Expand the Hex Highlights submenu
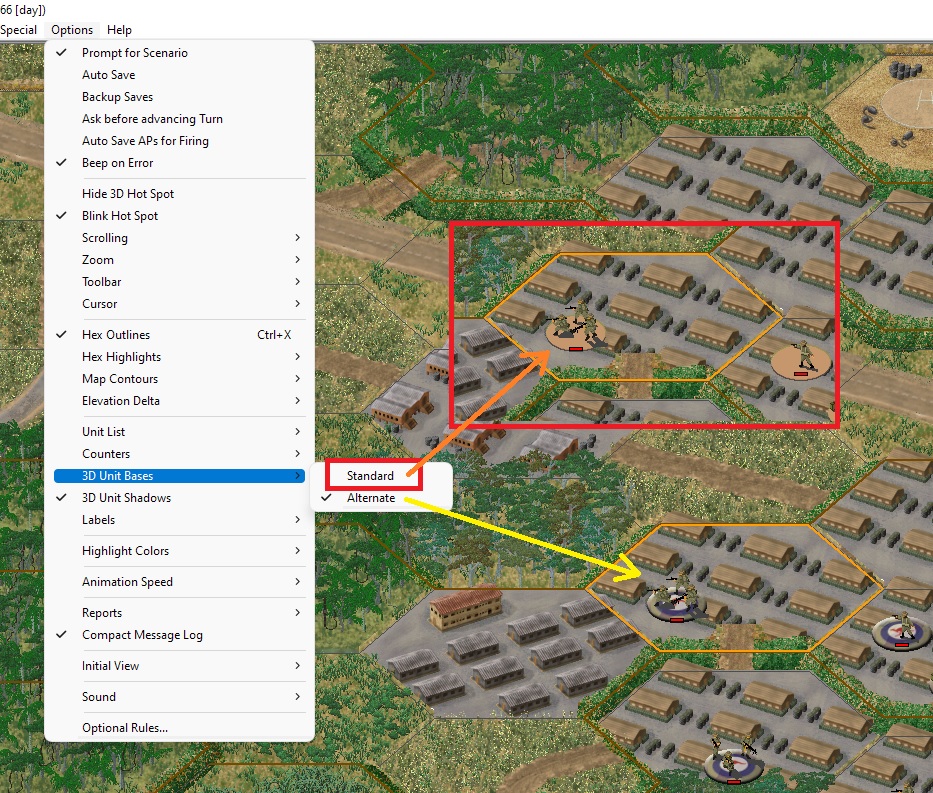Image resolution: width=933 pixels, height=793 pixels. [179, 357]
